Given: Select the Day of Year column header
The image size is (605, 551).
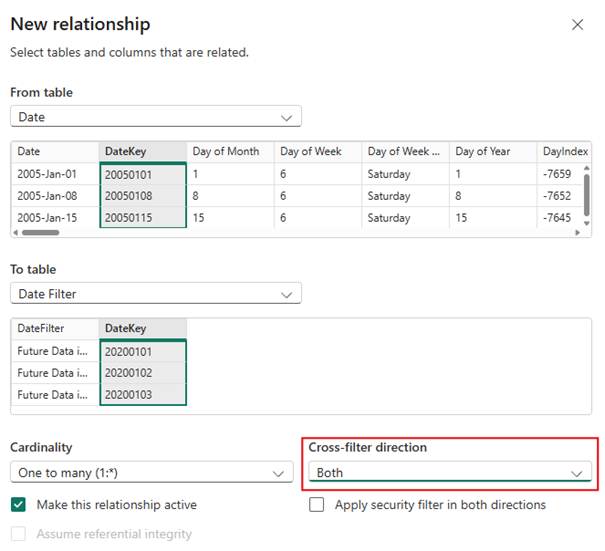Looking at the screenshot, I should coord(491,152).
